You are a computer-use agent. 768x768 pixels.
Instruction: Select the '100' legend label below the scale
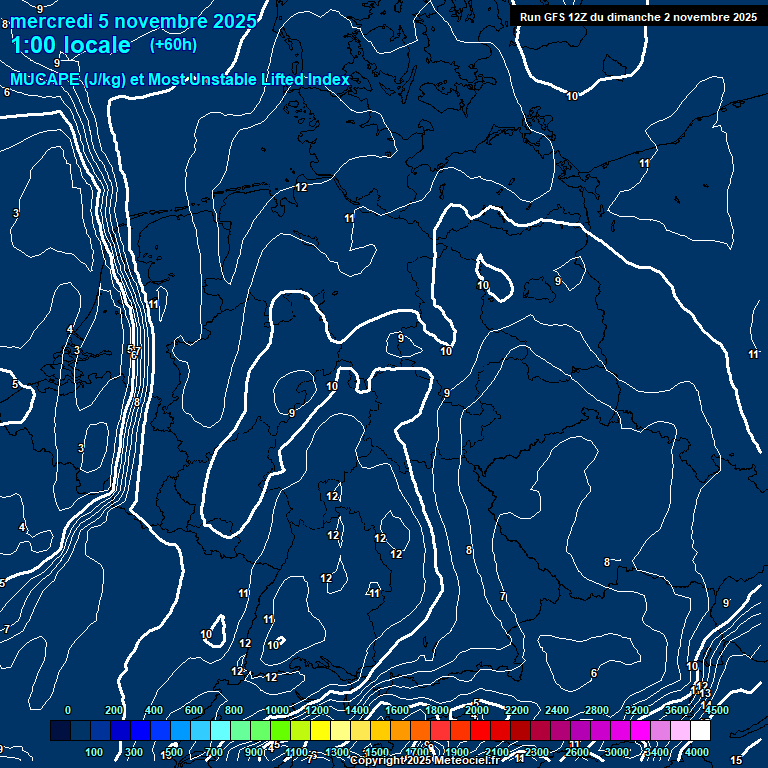click(x=94, y=752)
